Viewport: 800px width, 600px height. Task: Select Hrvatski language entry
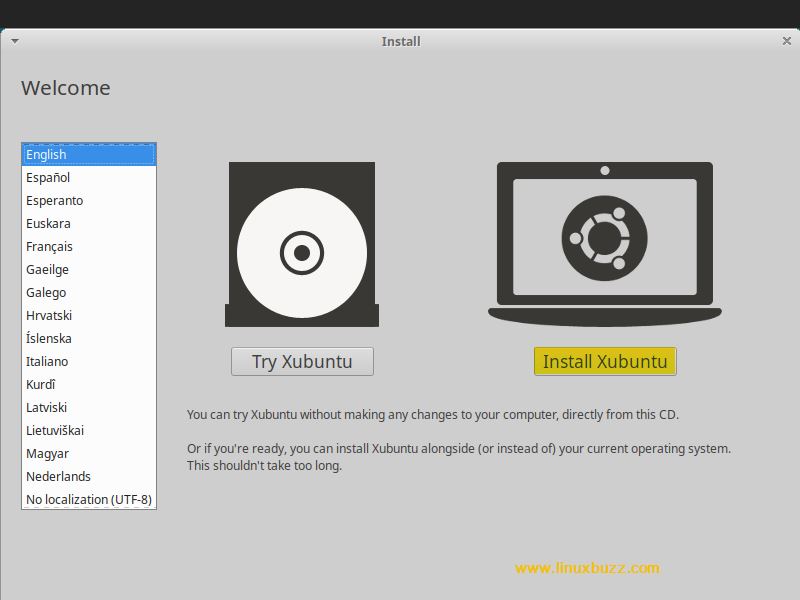point(89,315)
